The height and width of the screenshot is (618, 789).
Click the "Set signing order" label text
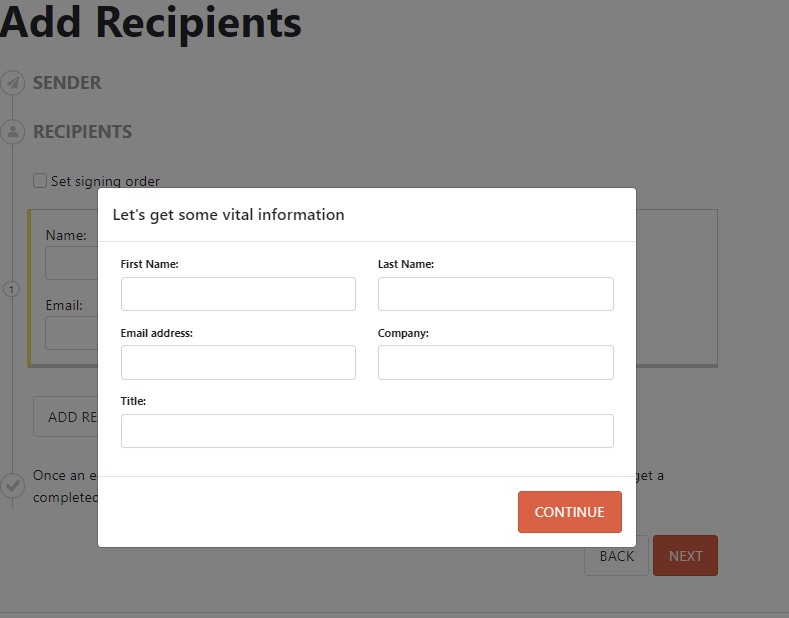coord(105,181)
